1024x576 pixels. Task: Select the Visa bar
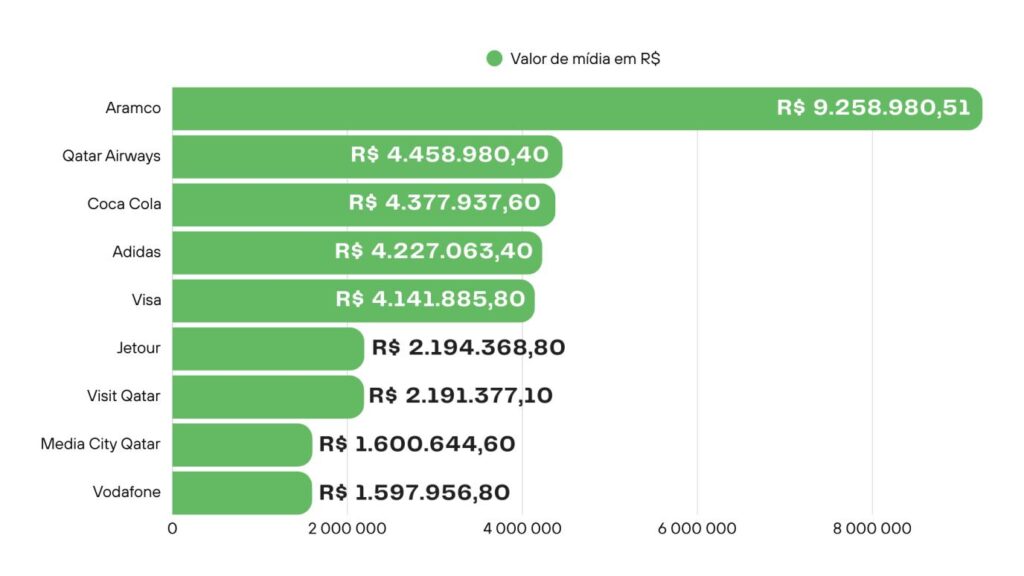coord(250,300)
